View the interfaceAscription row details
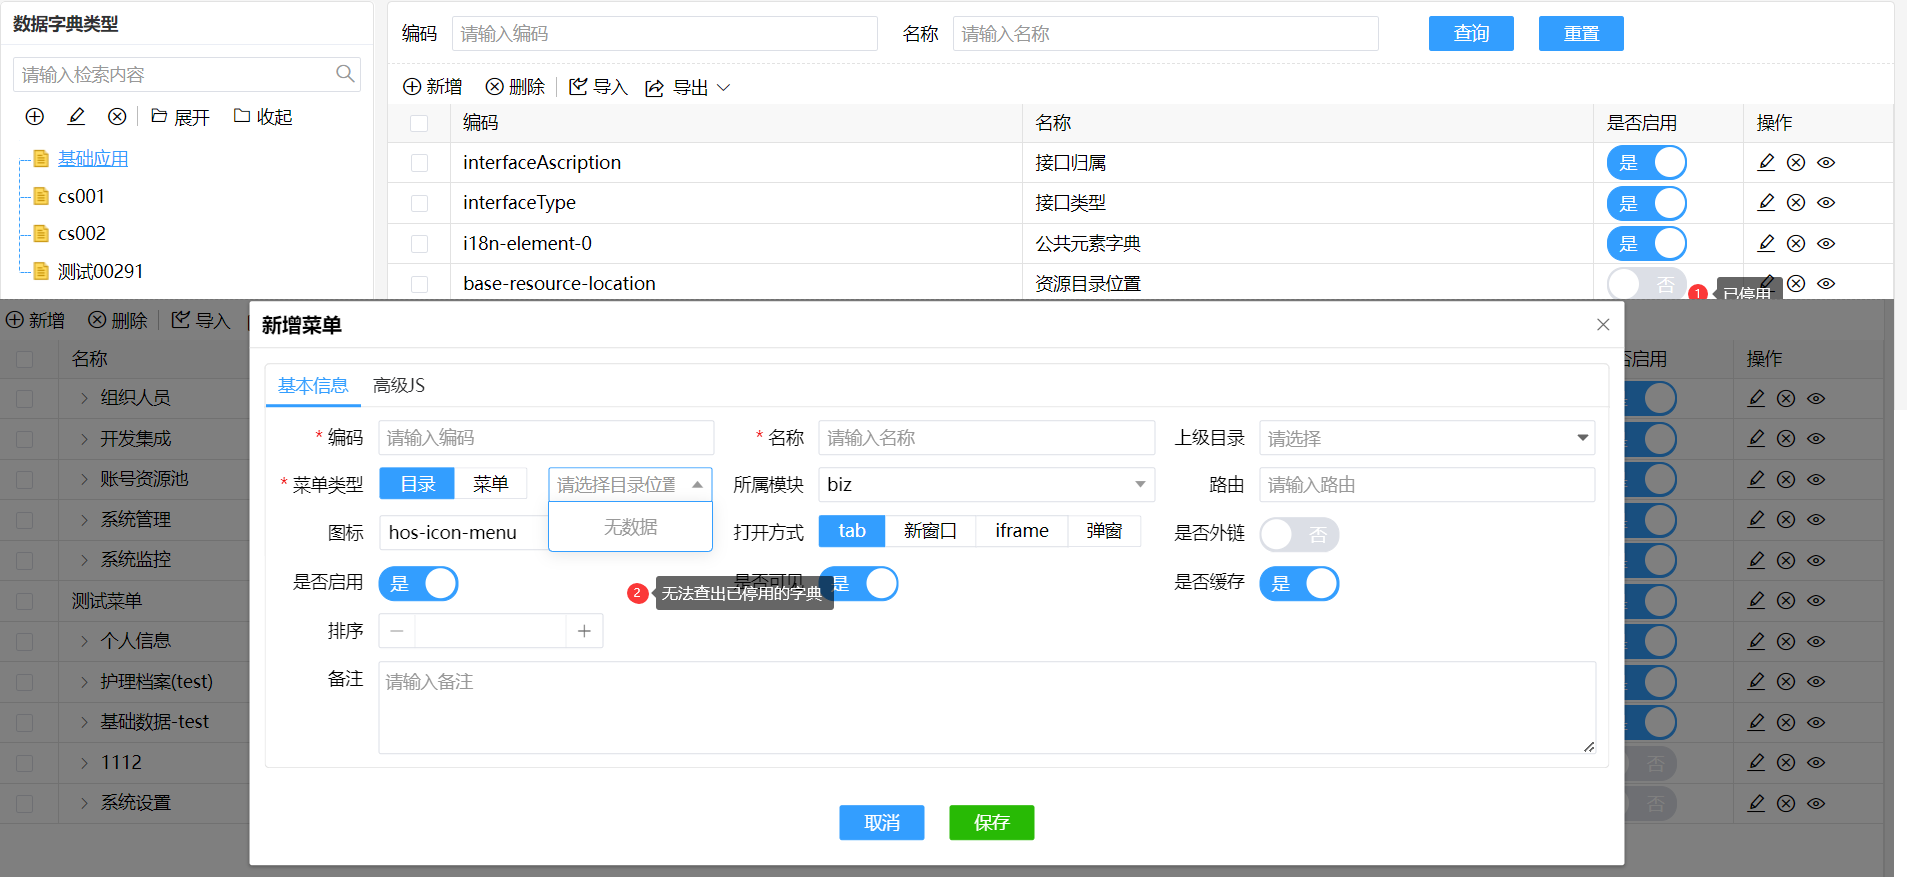This screenshot has width=1920, height=881. [x=1826, y=162]
